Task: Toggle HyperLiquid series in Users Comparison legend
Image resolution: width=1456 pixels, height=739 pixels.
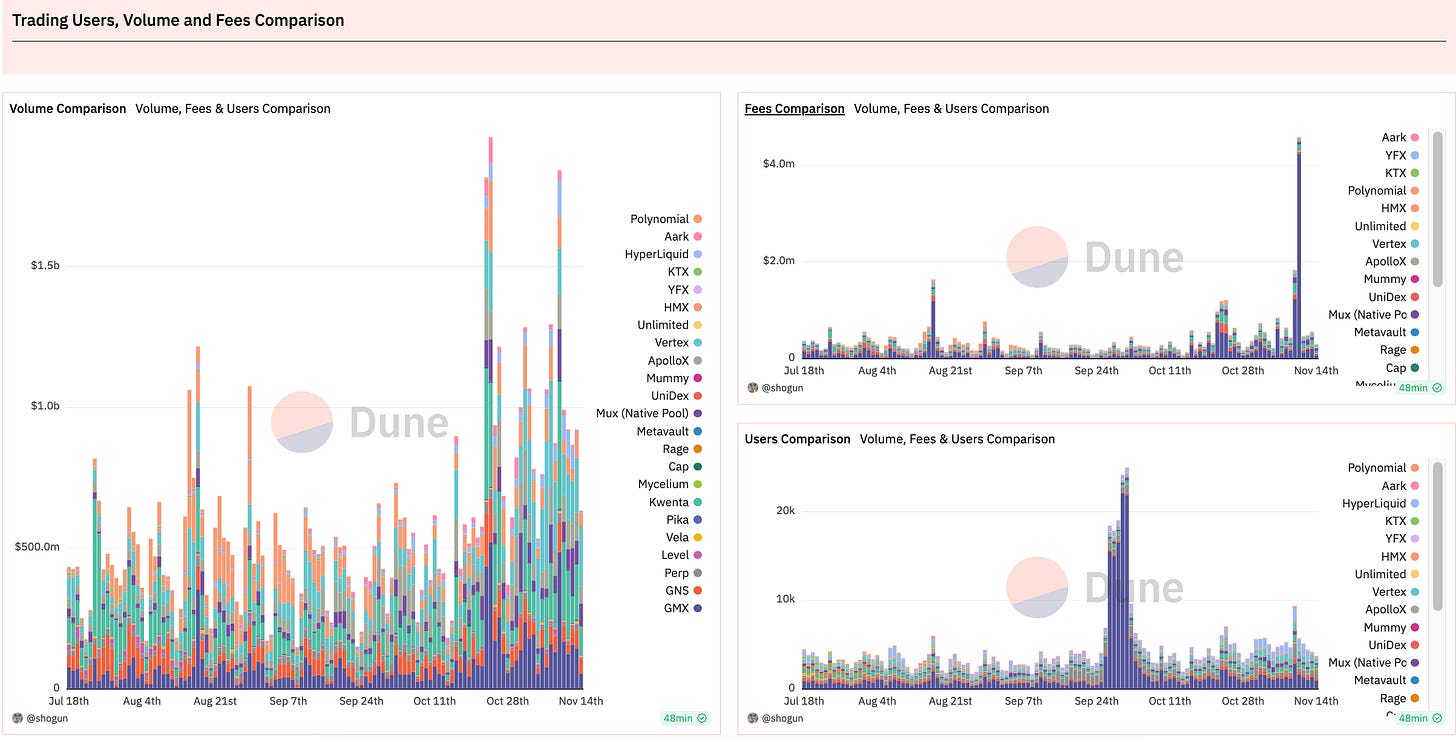Action: coord(1381,503)
